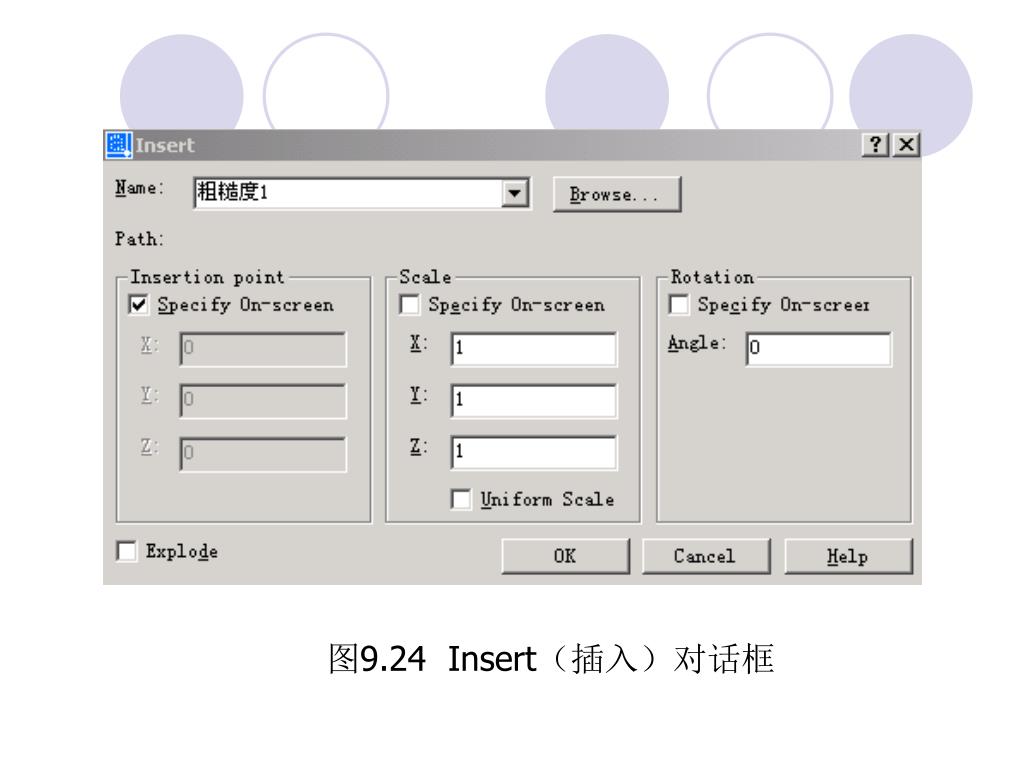The height and width of the screenshot is (768, 1024).
Task: Close the Insert dialog with X
Action: (x=906, y=144)
